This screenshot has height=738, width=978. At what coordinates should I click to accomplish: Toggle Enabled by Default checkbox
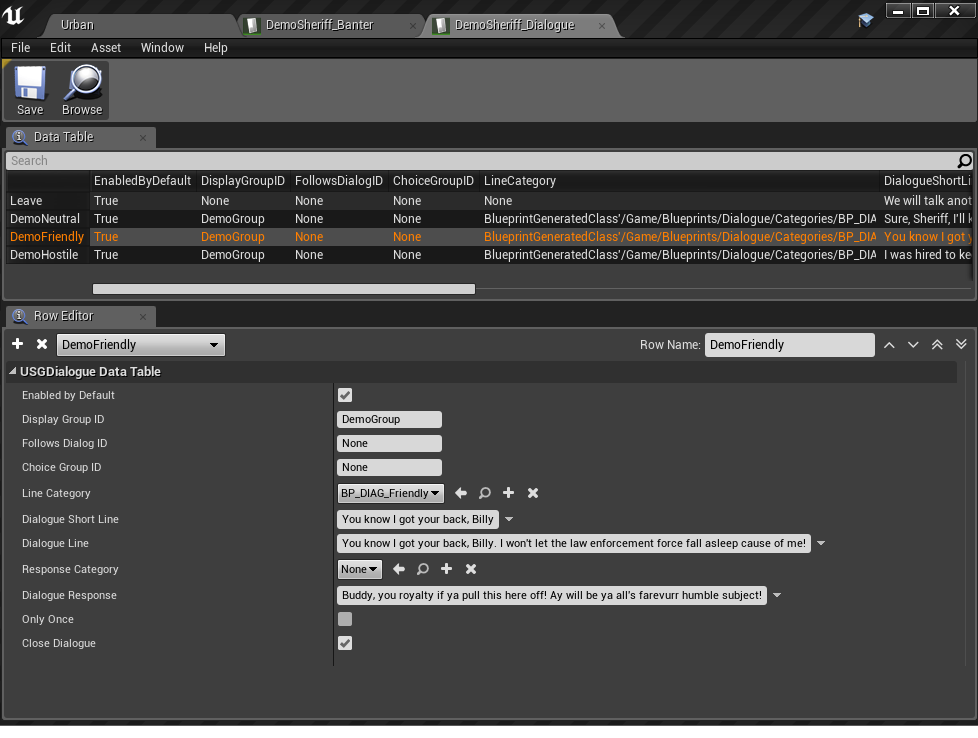click(x=345, y=395)
